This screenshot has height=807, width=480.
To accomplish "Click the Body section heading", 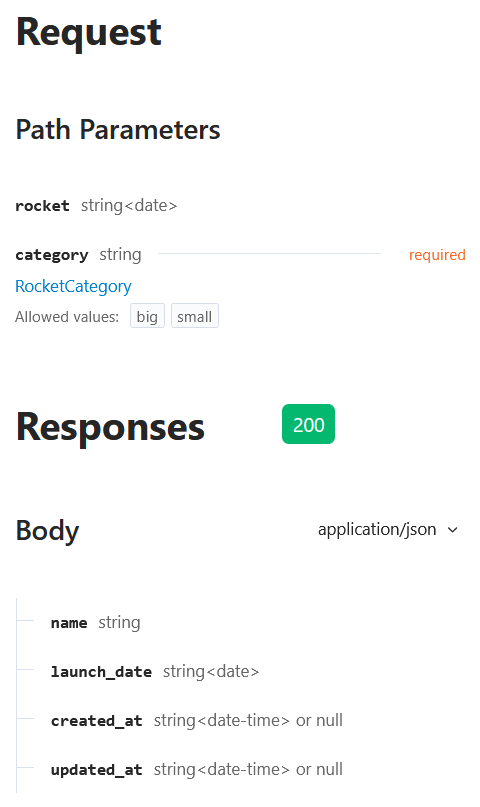I will (x=47, y=530).
